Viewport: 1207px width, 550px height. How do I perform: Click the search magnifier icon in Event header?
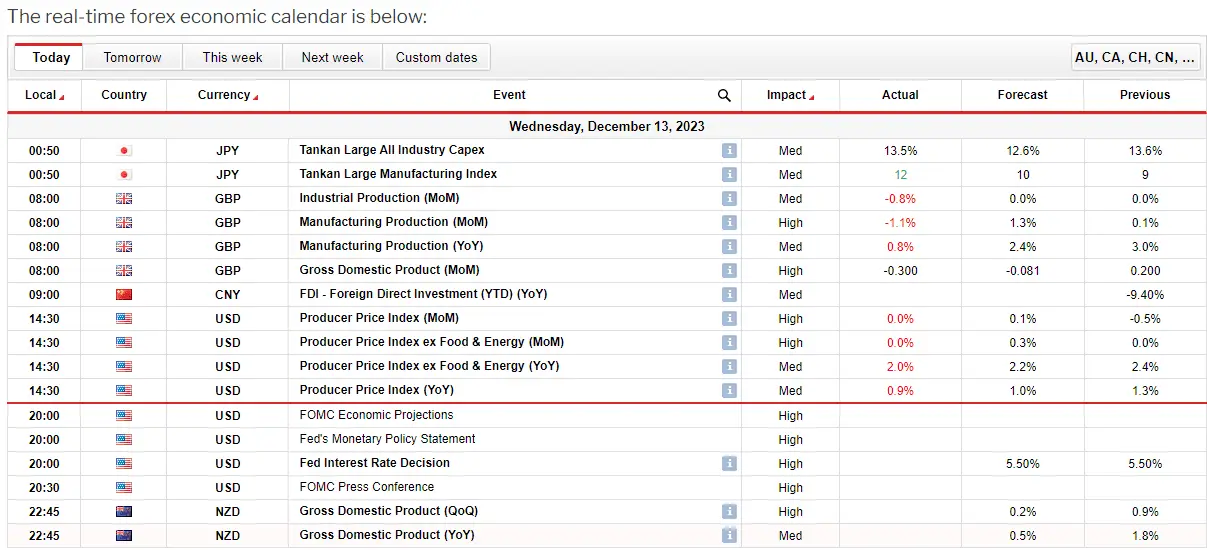(724, 95)
